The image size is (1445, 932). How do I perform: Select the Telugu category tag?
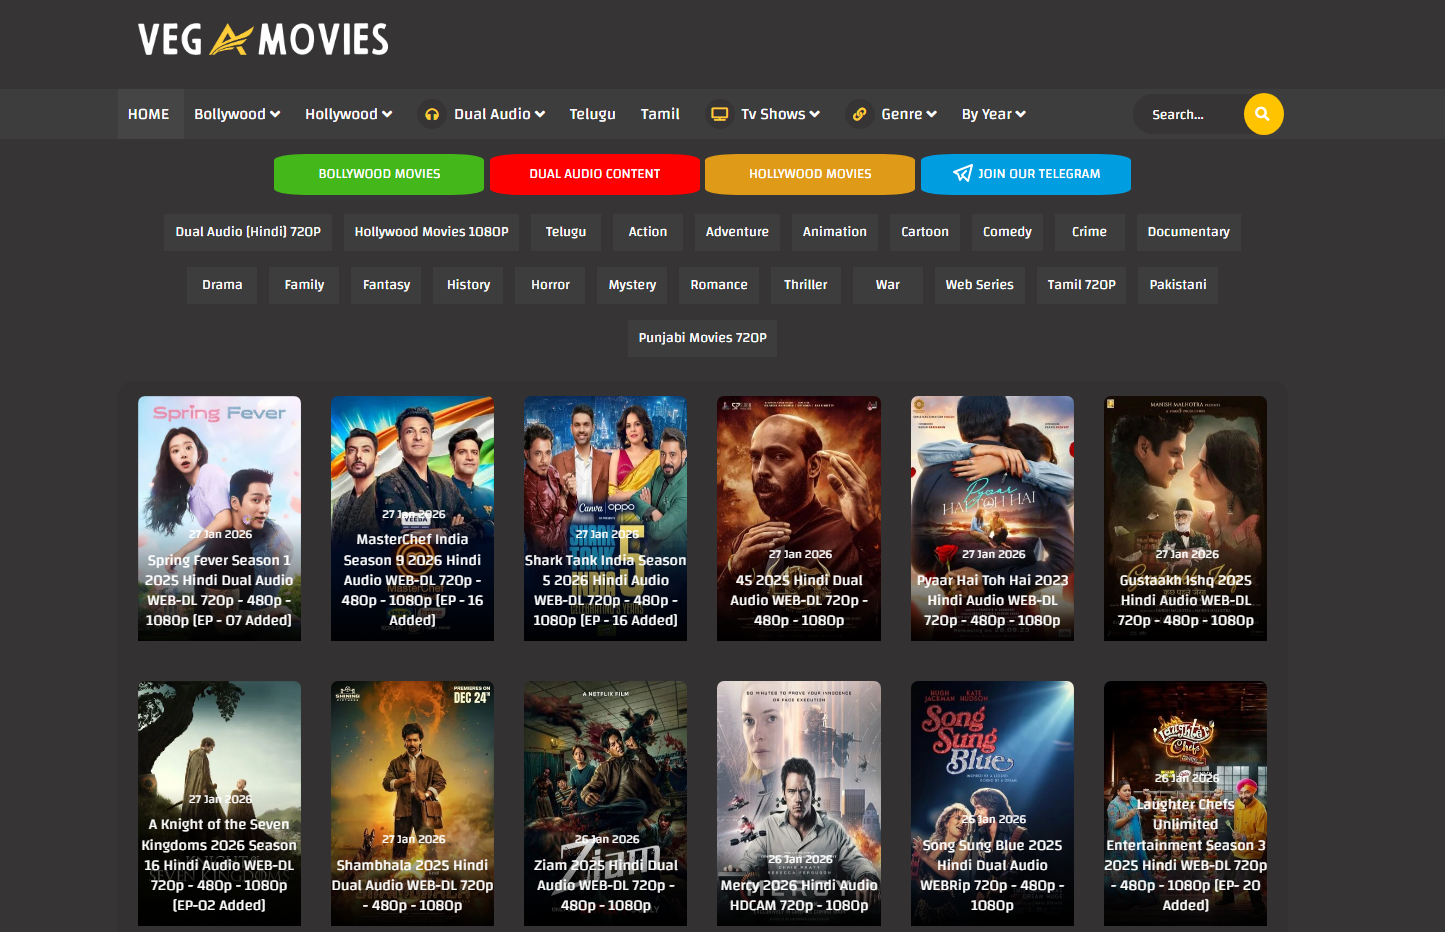pyautogui.click(x=566, y=232)
